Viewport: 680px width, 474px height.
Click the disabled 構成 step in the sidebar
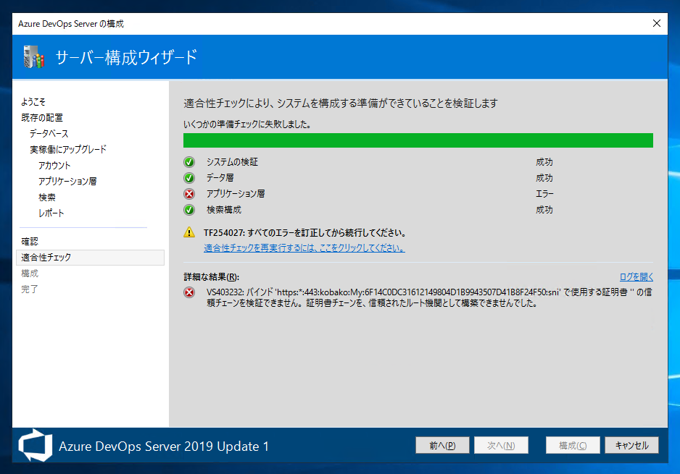(x=29, y=273)
